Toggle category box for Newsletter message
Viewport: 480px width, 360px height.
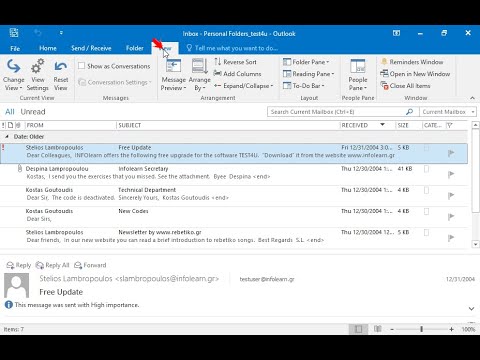pyautogui.click(x=426, y=233)
